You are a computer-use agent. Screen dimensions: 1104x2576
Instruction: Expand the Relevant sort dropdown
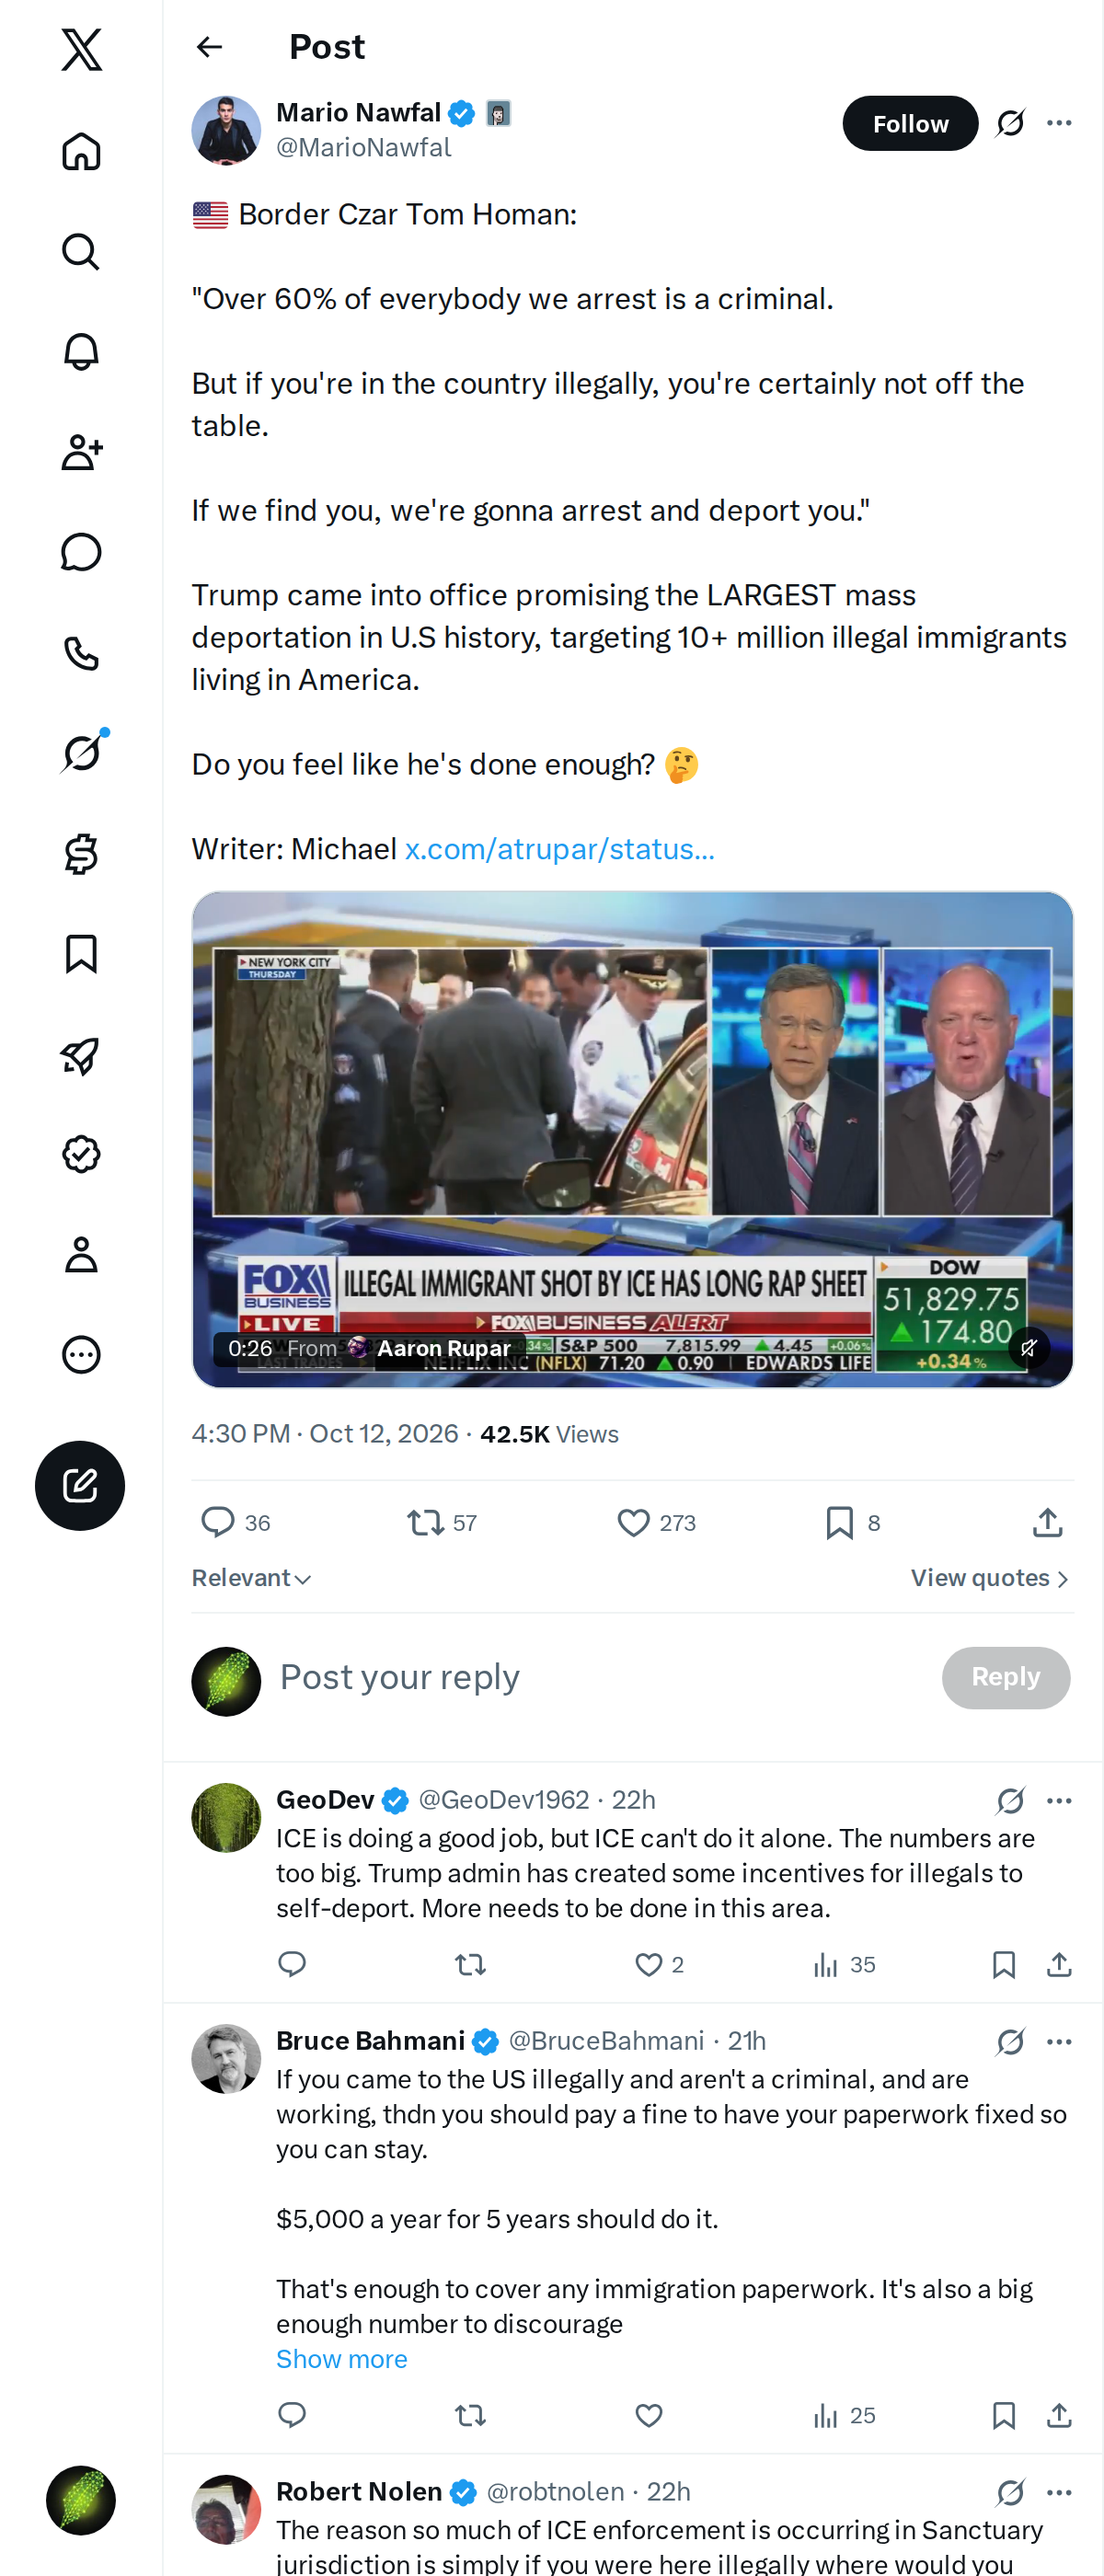[252, 1578]
